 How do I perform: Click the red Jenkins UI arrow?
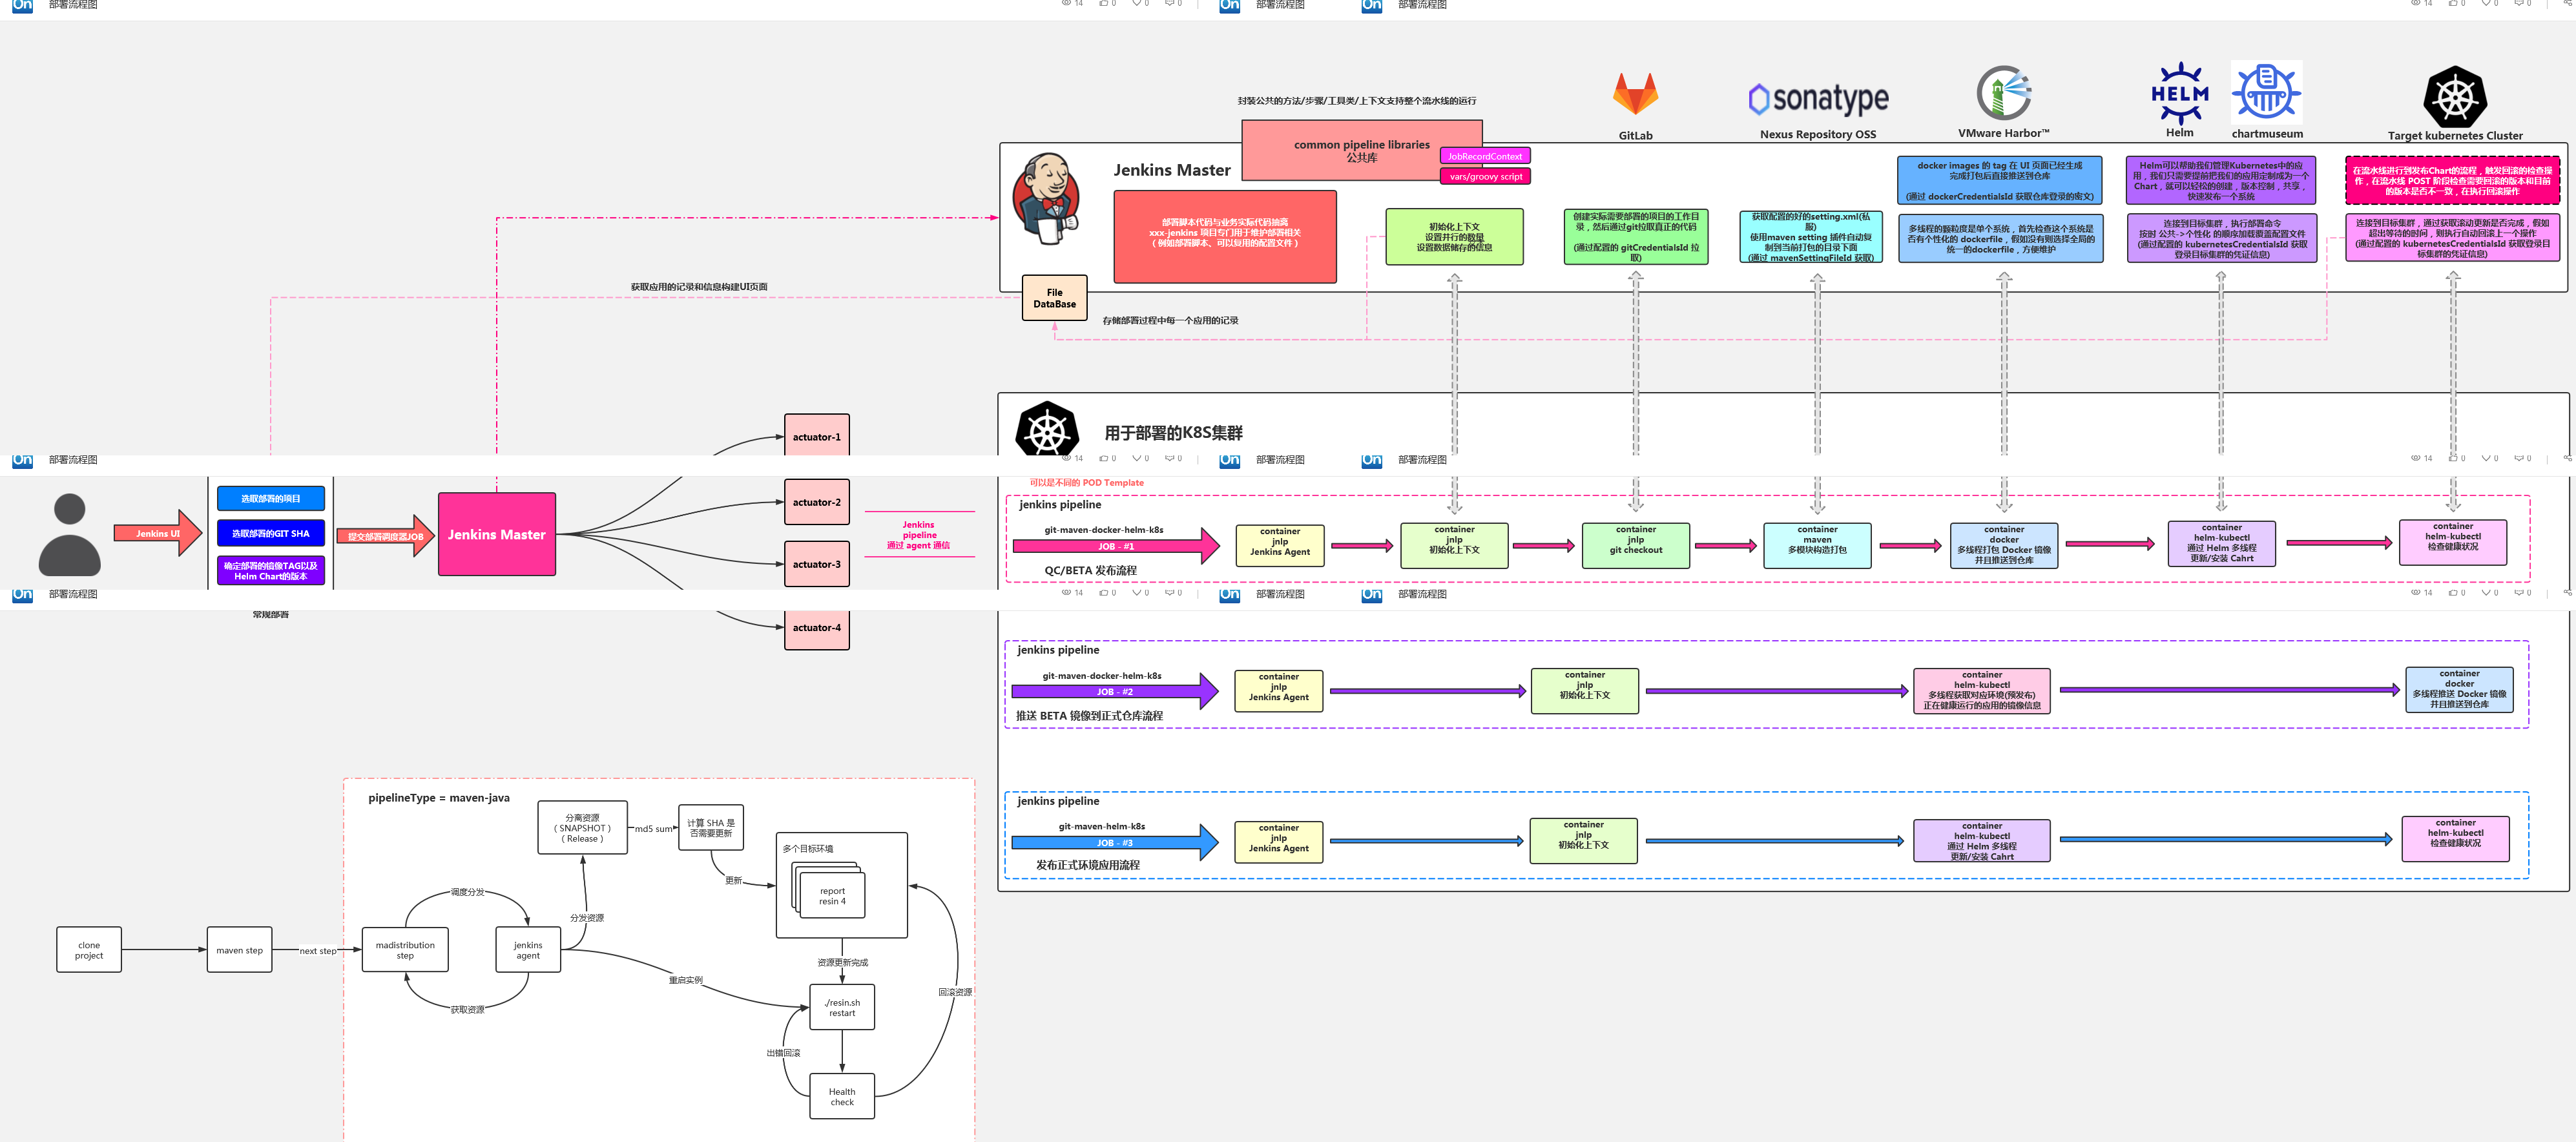tap(157, 533)
